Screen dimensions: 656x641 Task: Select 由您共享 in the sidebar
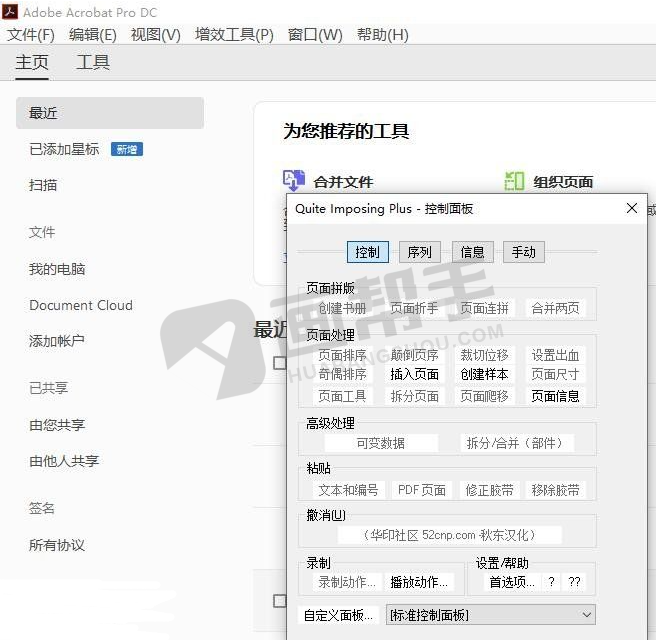coord(57,425)
